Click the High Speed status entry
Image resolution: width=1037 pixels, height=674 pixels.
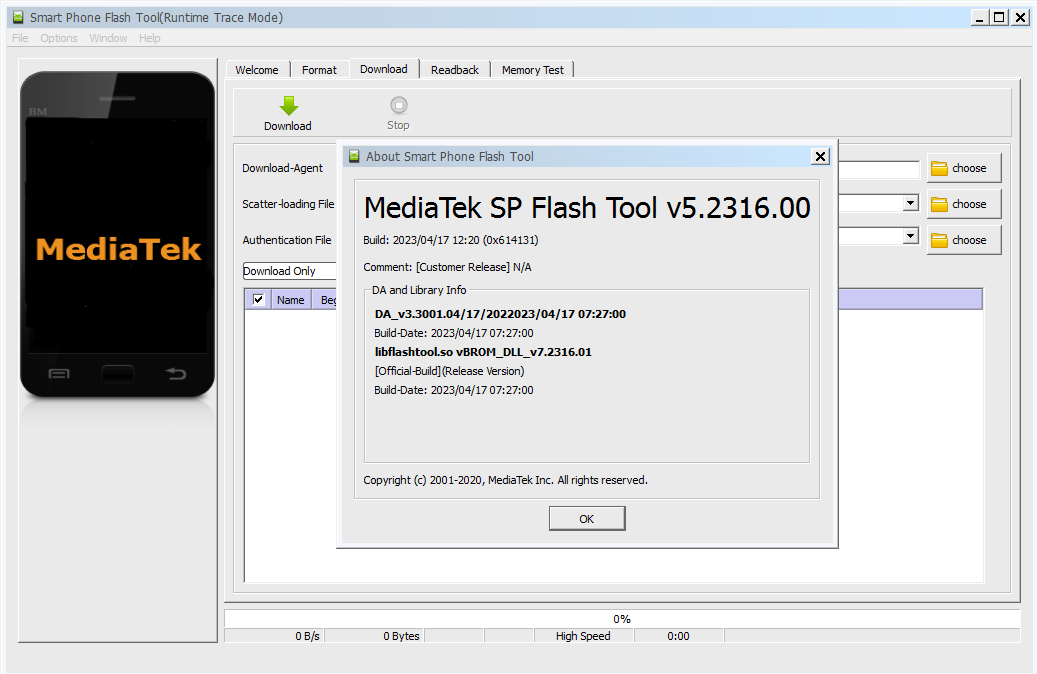[583, 636]
